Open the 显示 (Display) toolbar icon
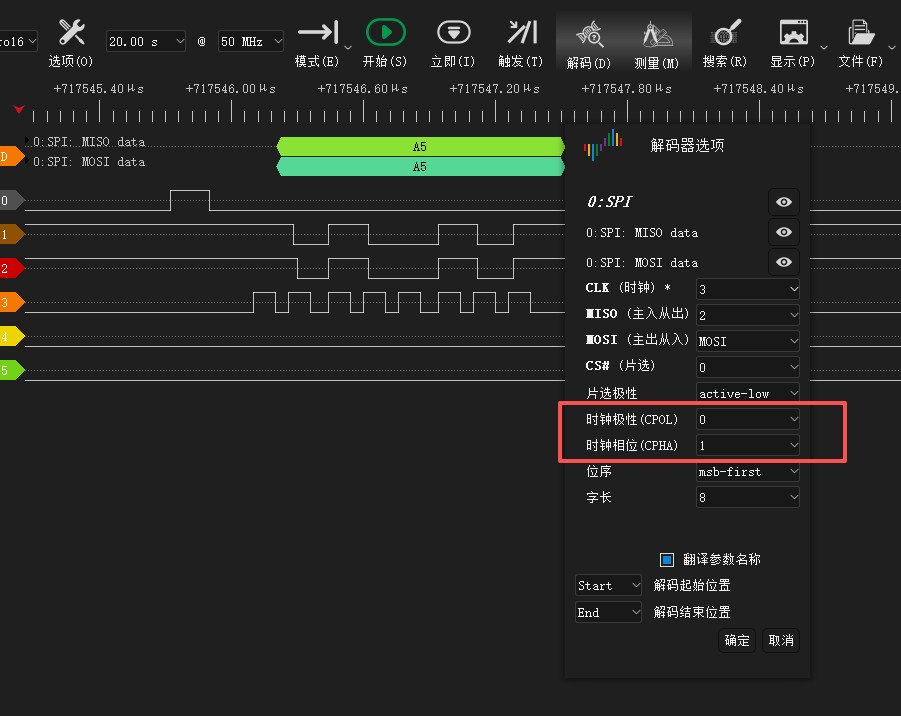 click(x=793, y=33)
